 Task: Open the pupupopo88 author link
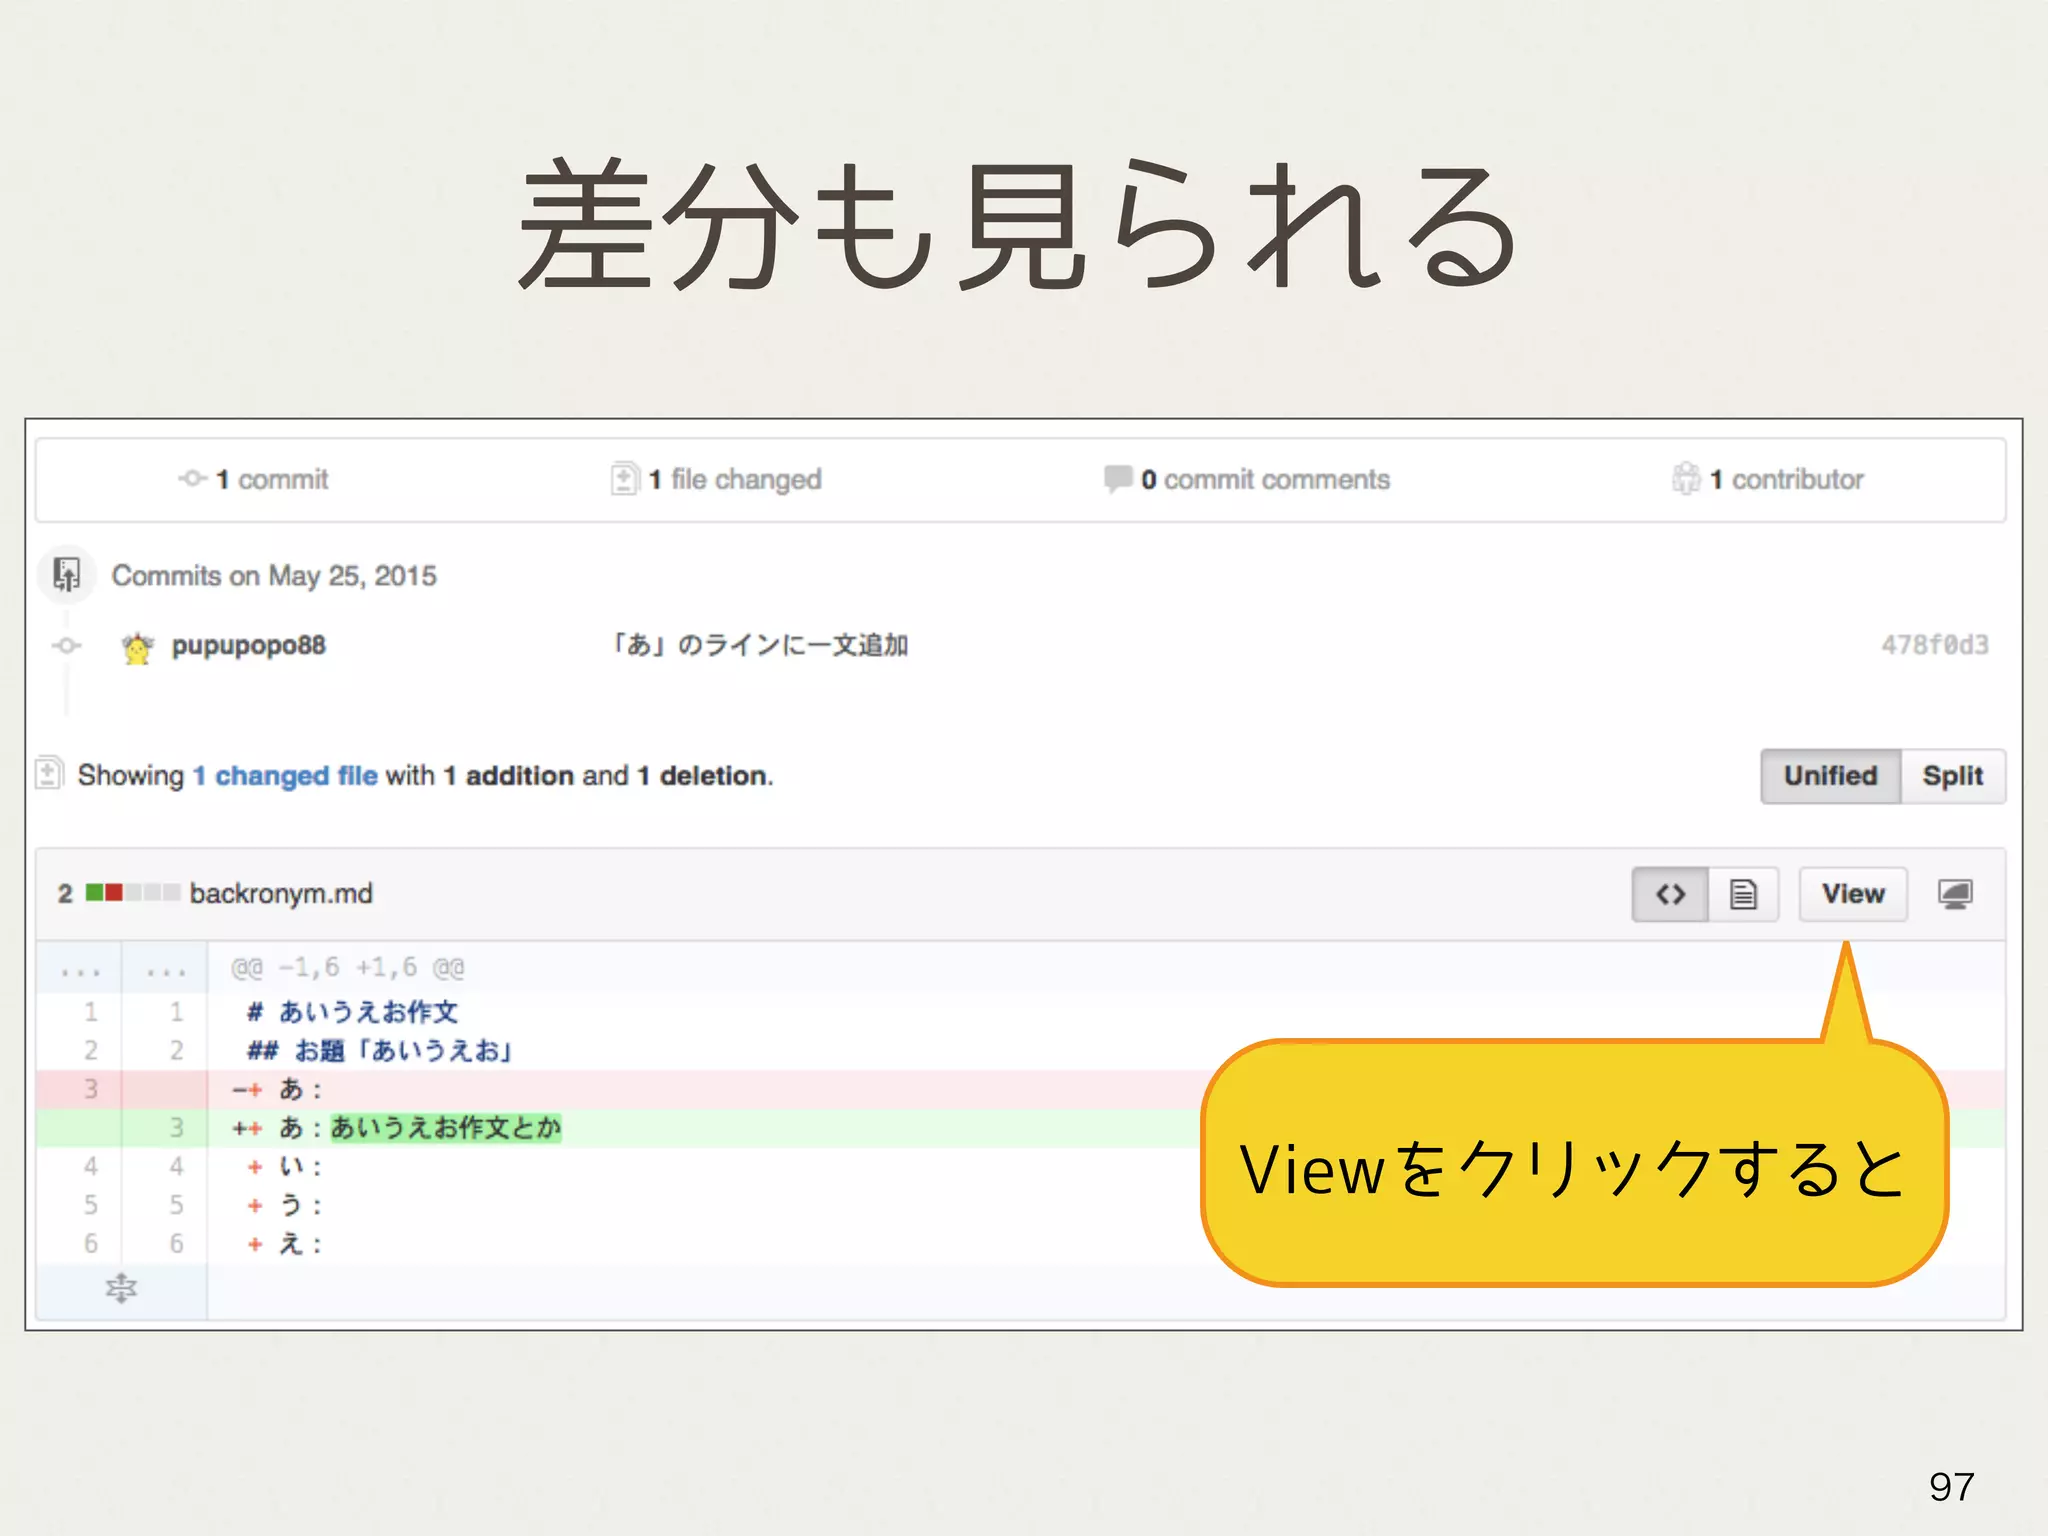tap(248, 646)
